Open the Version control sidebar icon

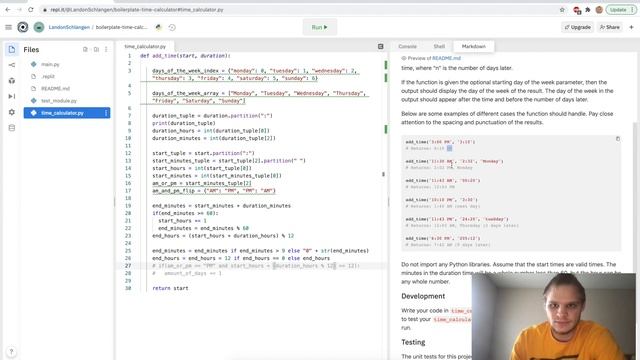(11, 65)
